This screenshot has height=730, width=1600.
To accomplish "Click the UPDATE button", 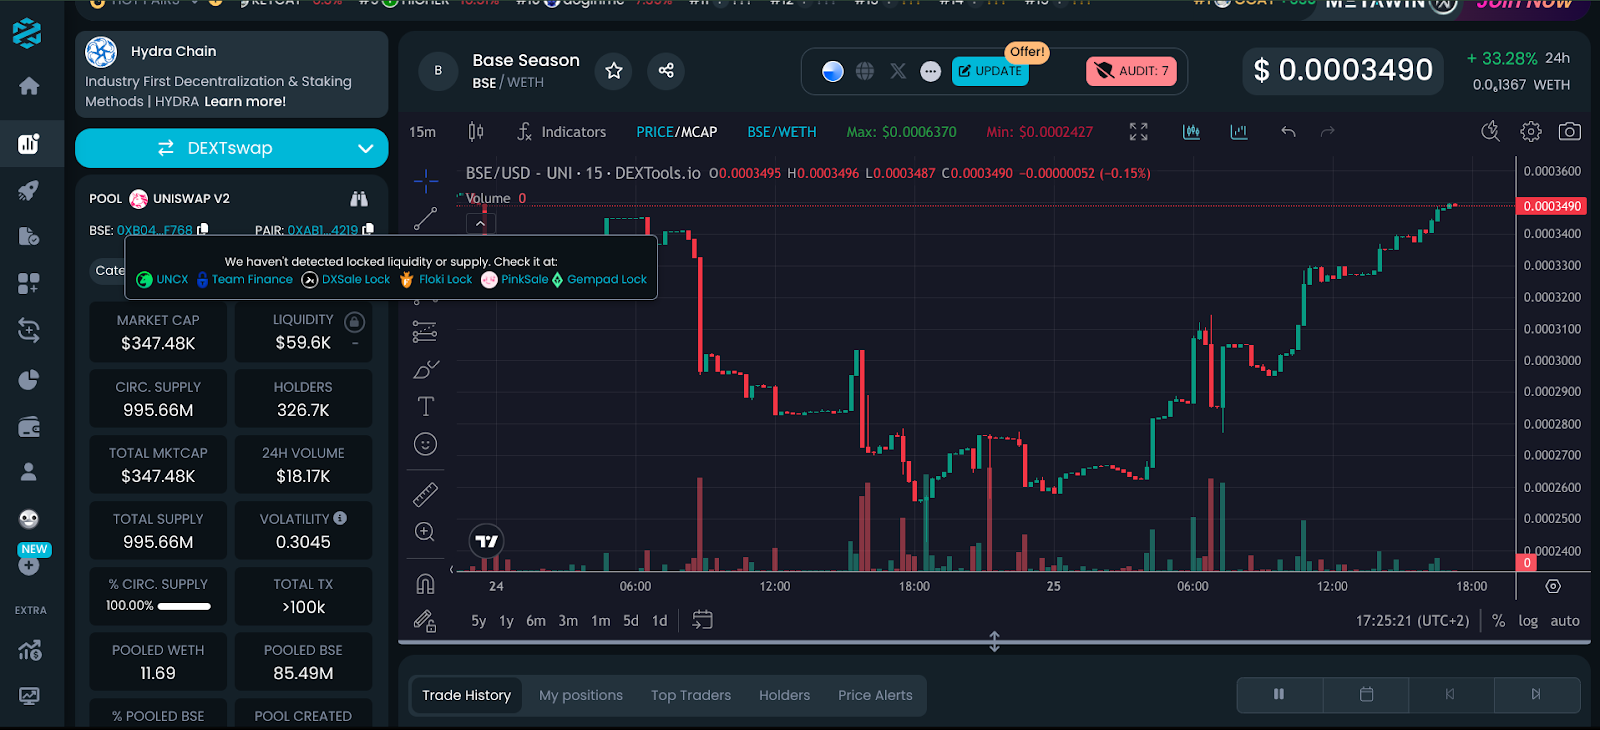I will click(x=990, y=71).
